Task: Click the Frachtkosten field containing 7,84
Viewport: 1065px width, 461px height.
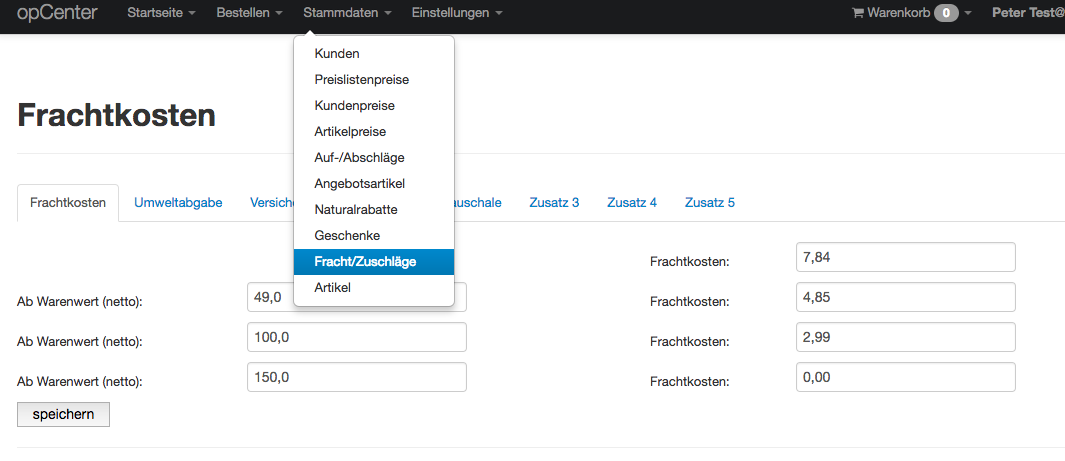Action: tap(905, 258)
